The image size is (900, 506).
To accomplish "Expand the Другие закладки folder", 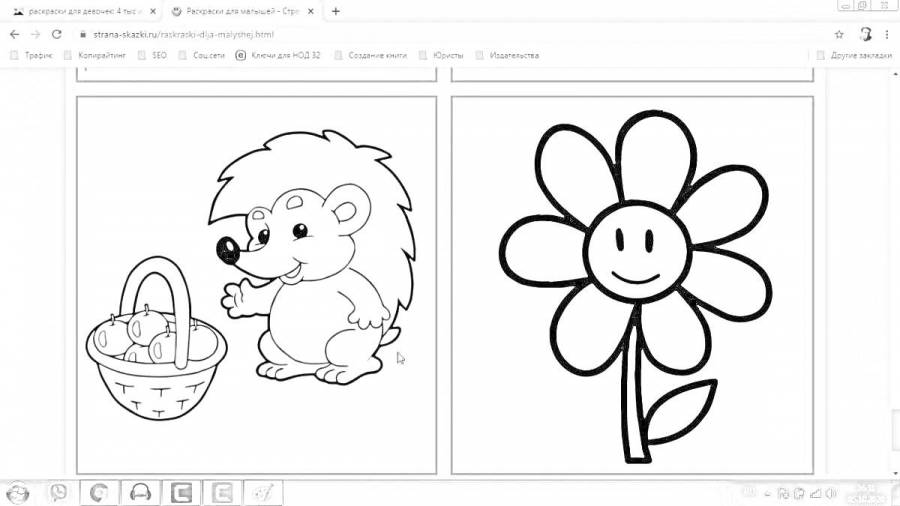I will tap(853, 55).
